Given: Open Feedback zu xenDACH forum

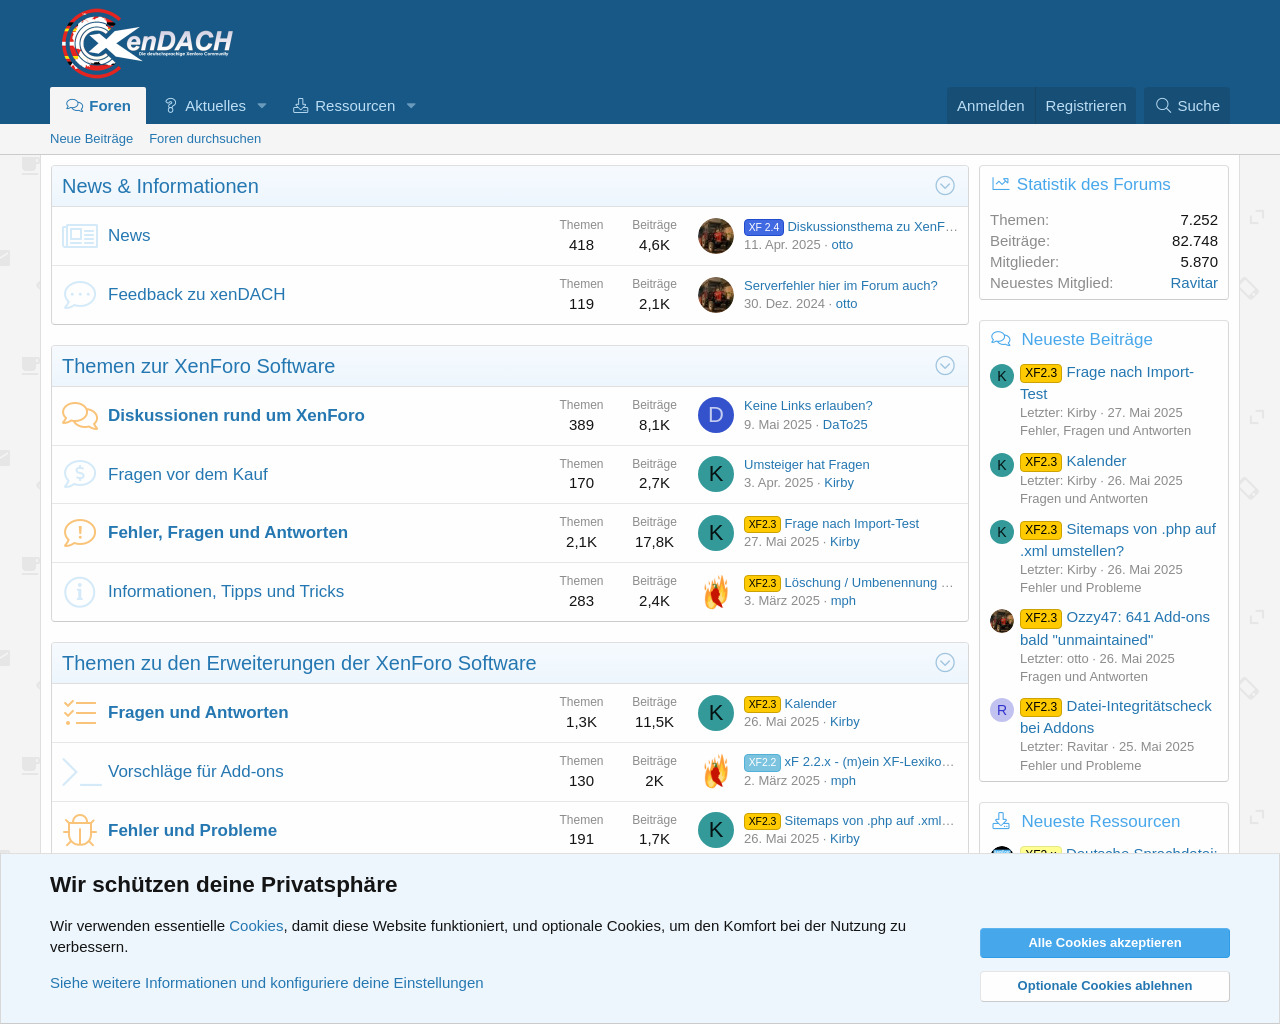Looking at the screenshot, I should (196, 295).
